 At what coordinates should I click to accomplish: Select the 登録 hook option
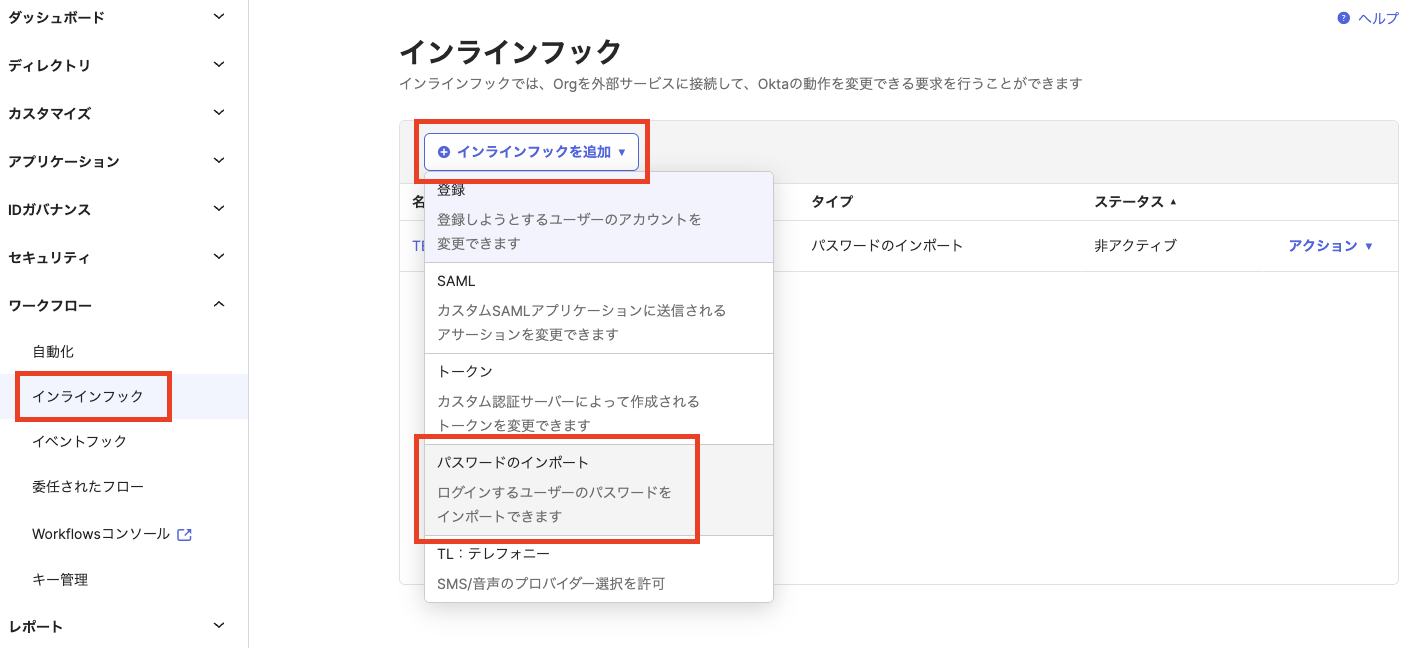point(598,217)
